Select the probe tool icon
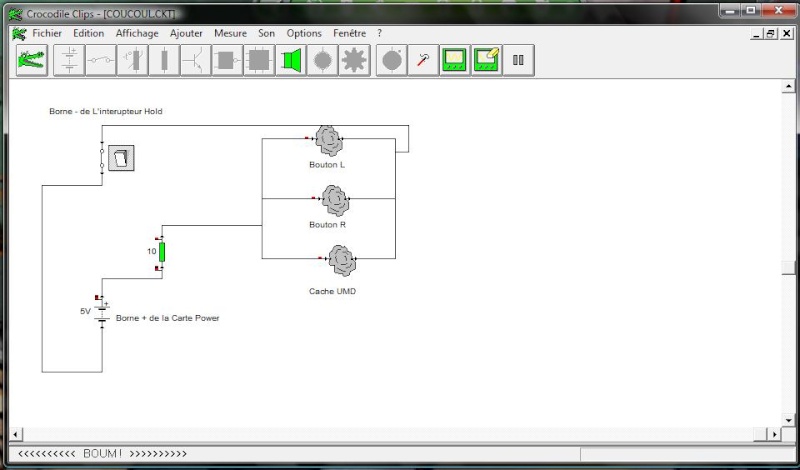The height and width of the screenshot is (470, 800). click(x=423, y=60)
